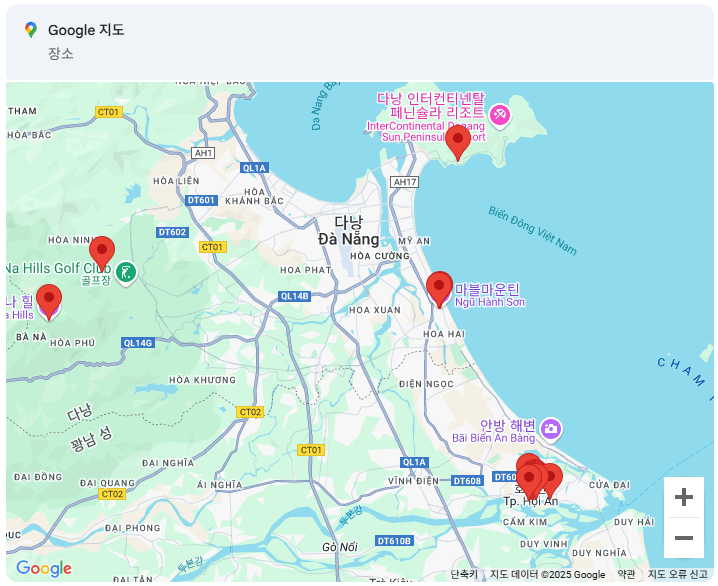The image size is (718, 586).
Task: Zoom out with the minus button
Action: tap(684, 537)
